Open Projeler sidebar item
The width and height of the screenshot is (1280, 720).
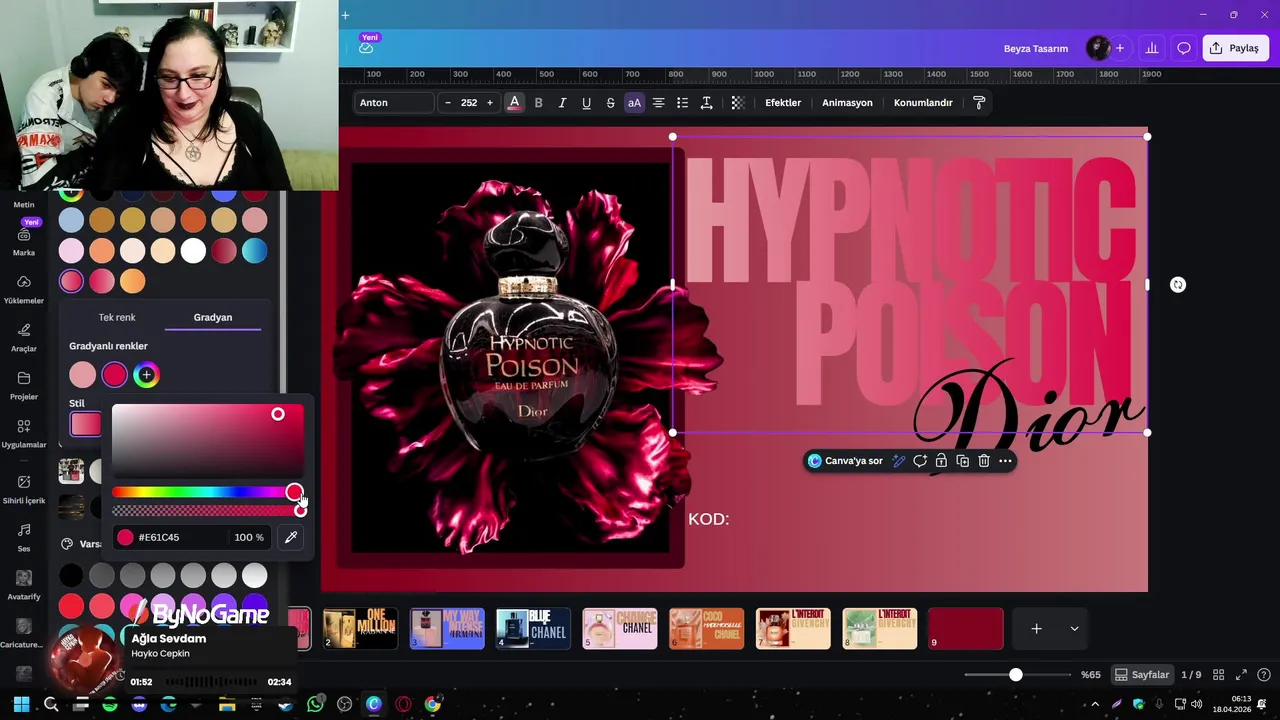click(x=24, y=386)
